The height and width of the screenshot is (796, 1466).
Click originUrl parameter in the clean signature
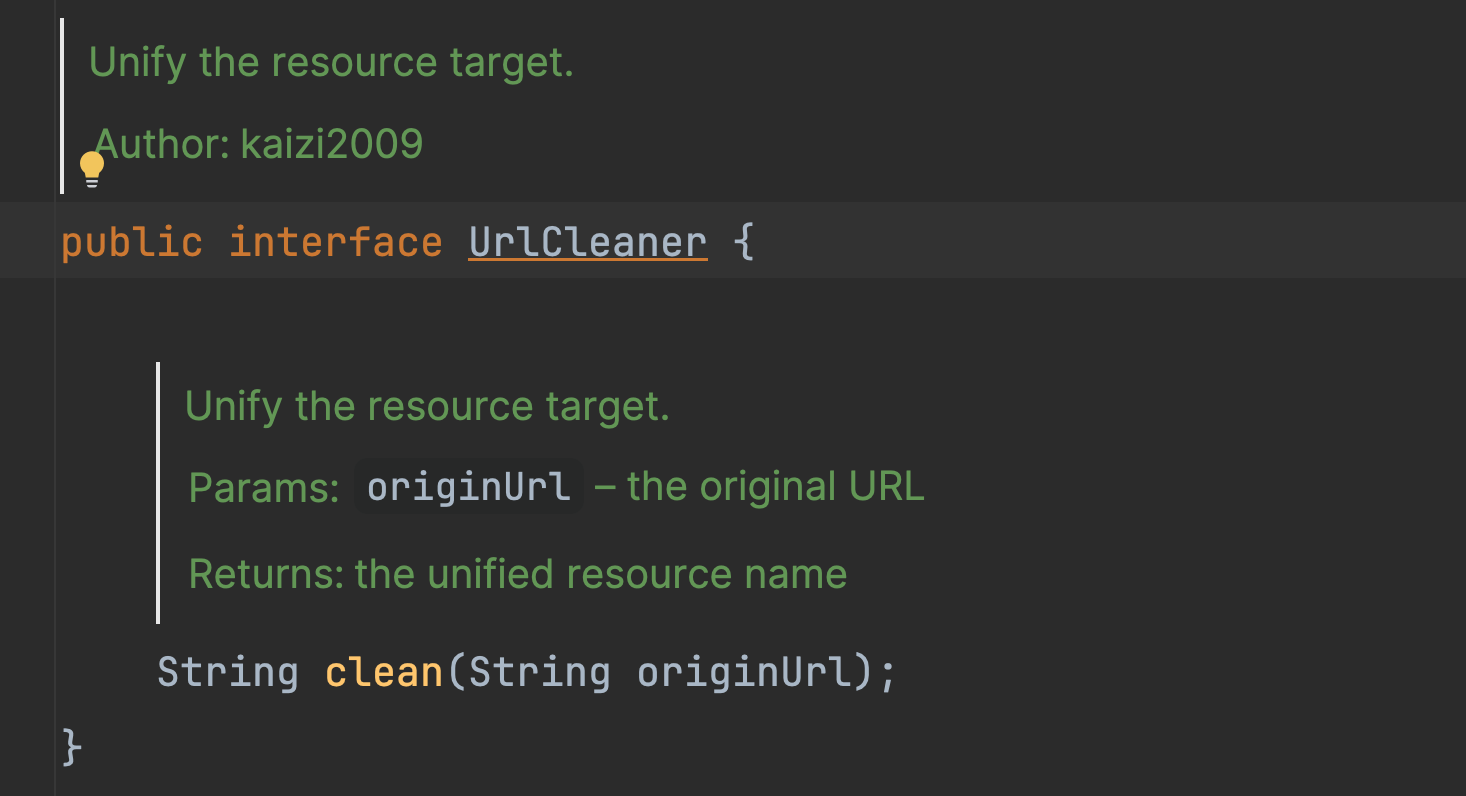(x=743, y=672)
